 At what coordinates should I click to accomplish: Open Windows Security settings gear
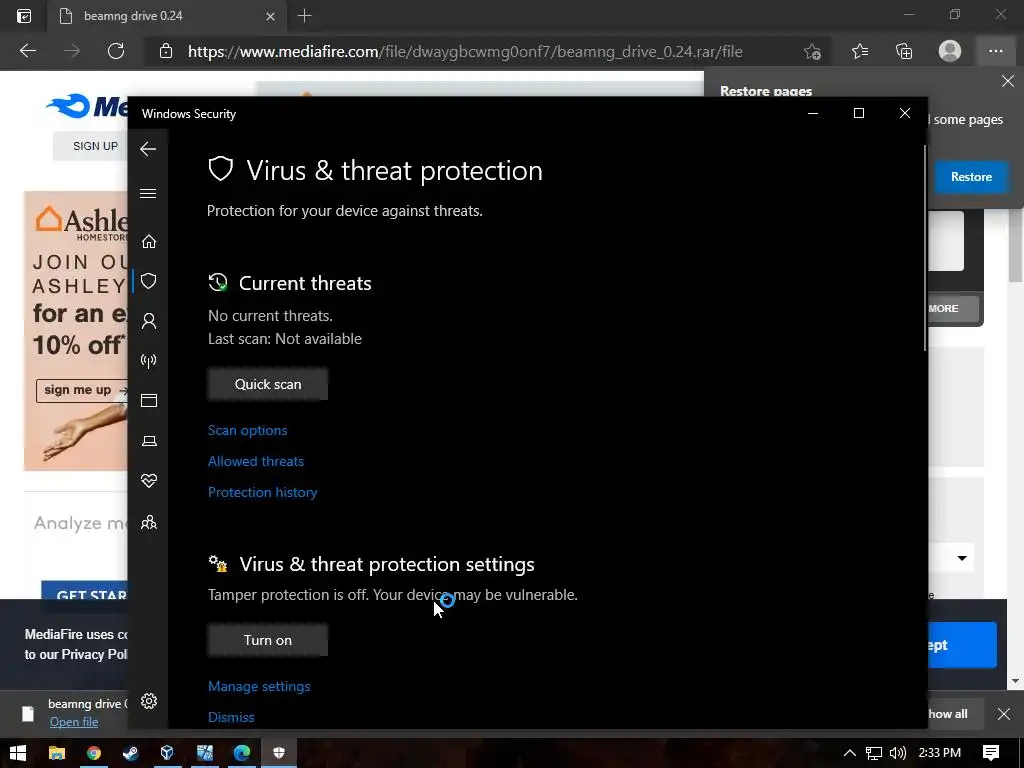point(149,701)
